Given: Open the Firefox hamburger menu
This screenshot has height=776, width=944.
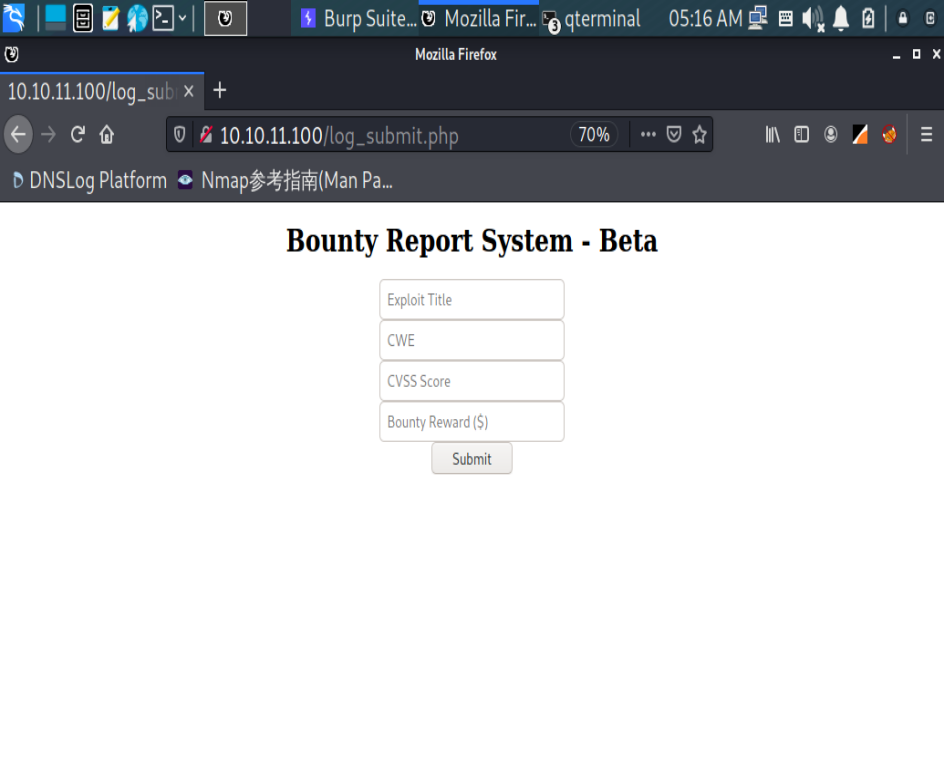Looking at the screenshot, I should tap(927, 134).
